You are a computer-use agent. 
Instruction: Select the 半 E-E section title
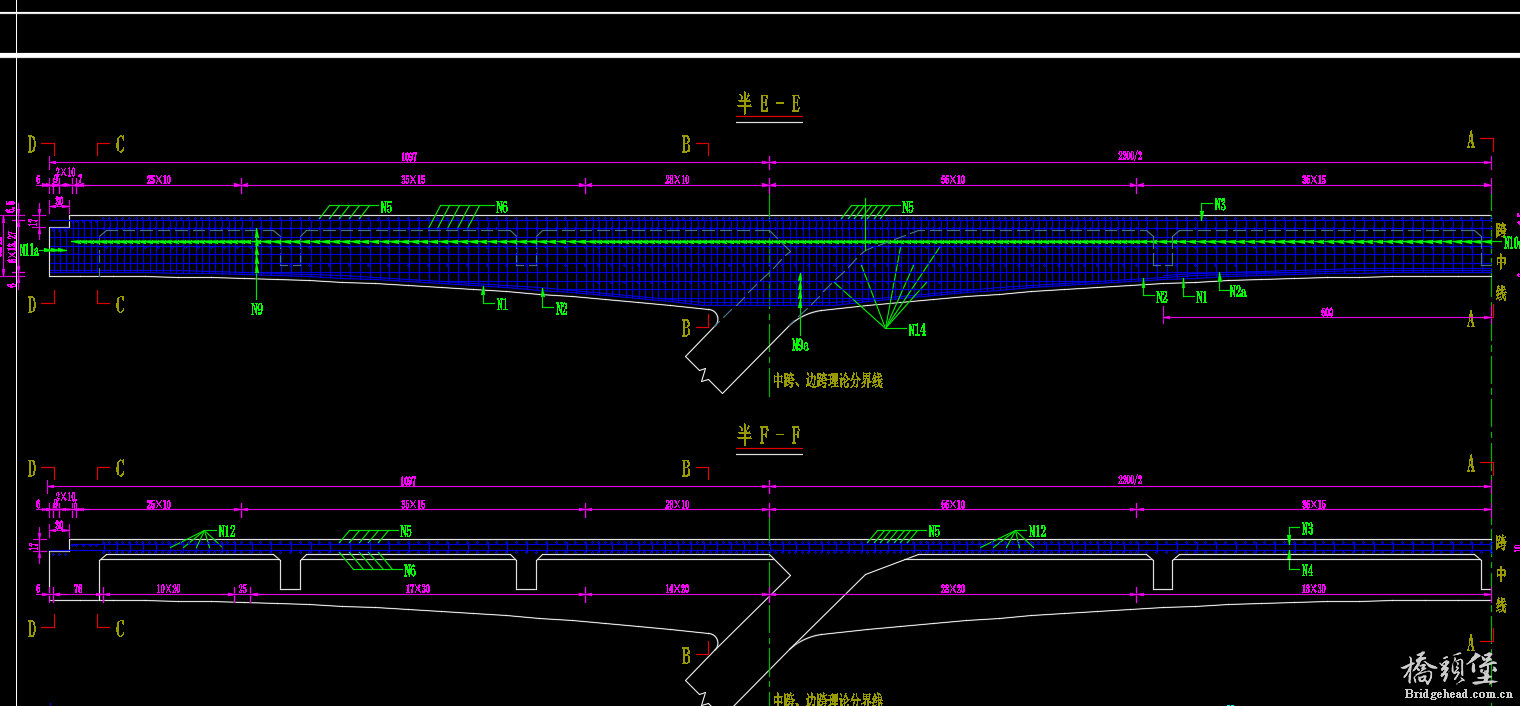769,104
